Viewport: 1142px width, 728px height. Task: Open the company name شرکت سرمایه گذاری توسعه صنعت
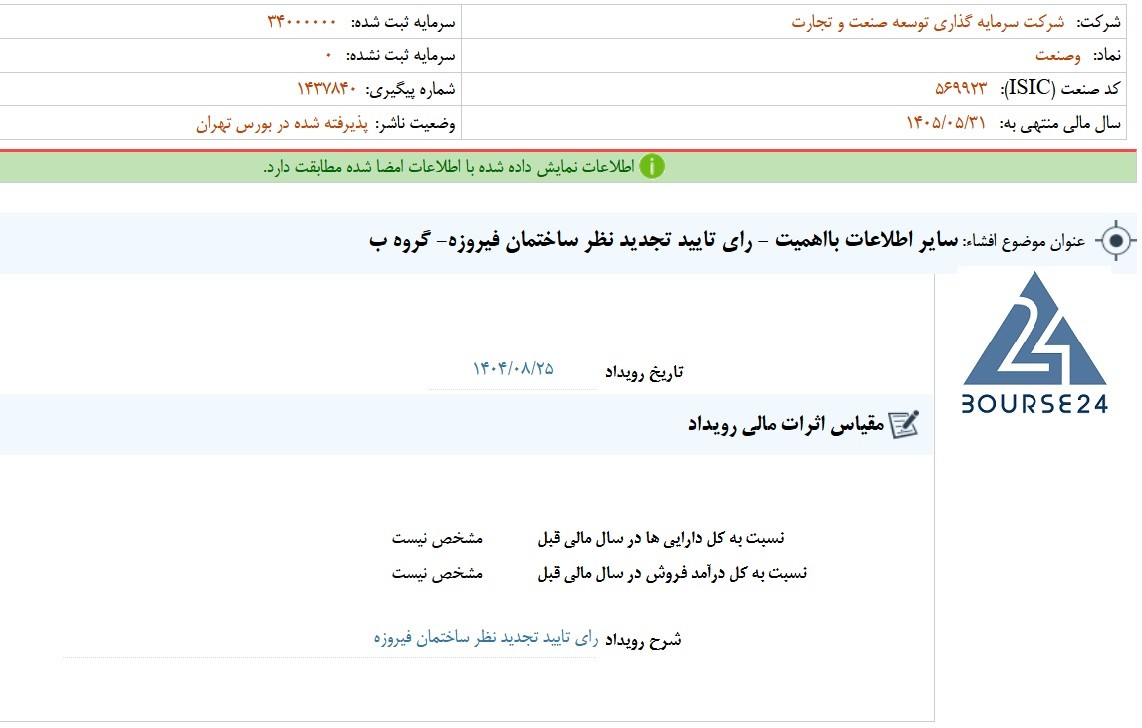(x=928, y=22)
